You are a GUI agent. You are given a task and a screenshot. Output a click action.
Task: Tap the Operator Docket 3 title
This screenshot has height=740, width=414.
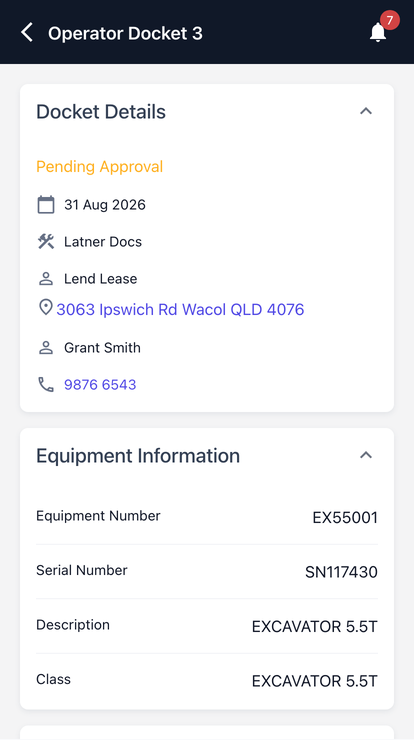tap(125, 34)
